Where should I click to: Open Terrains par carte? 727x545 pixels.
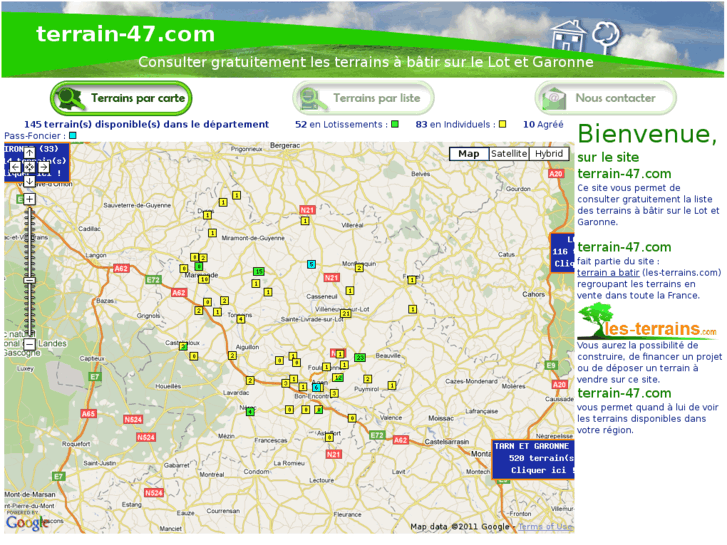[x=121, y=98]
